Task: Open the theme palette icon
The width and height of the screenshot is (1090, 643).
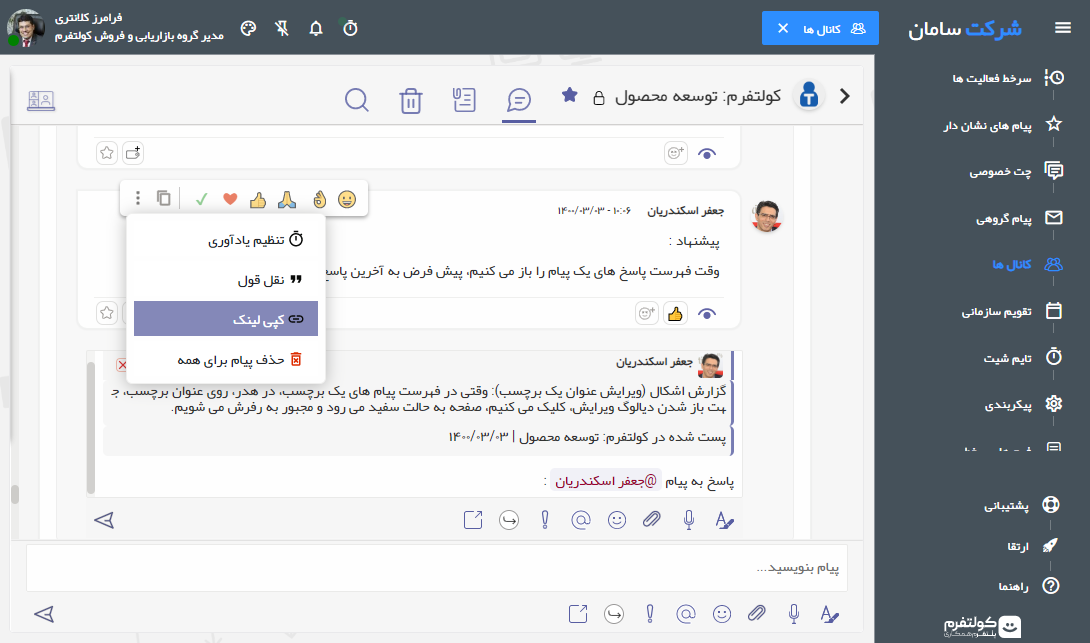Action: [x=248, y=29]
